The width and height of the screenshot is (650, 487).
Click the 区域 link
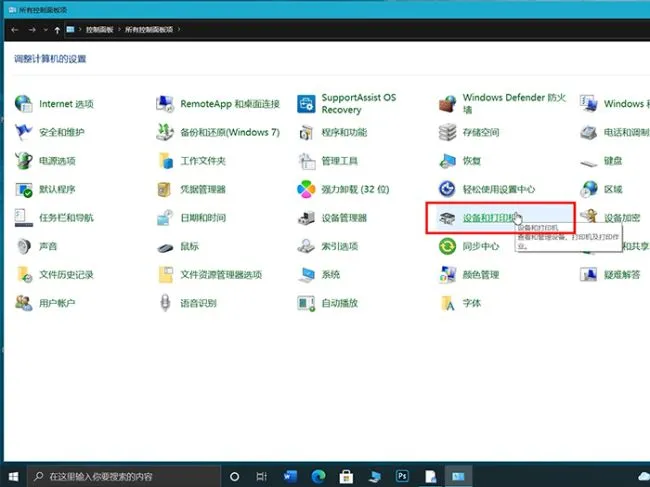point(613,189)
